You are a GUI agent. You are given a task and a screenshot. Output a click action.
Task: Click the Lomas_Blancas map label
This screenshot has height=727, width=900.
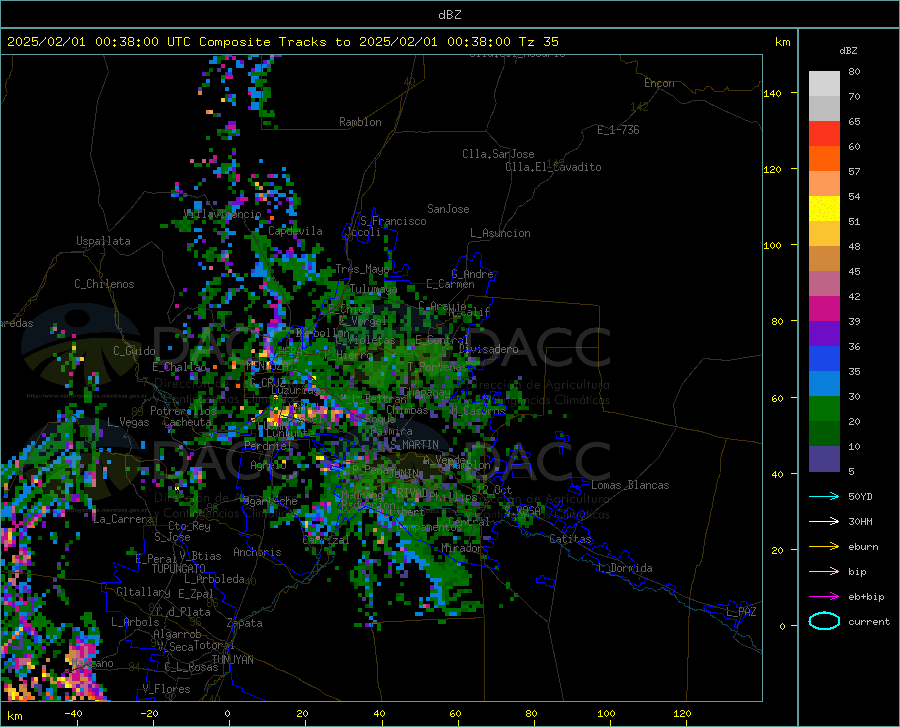(x=630, y=485)
